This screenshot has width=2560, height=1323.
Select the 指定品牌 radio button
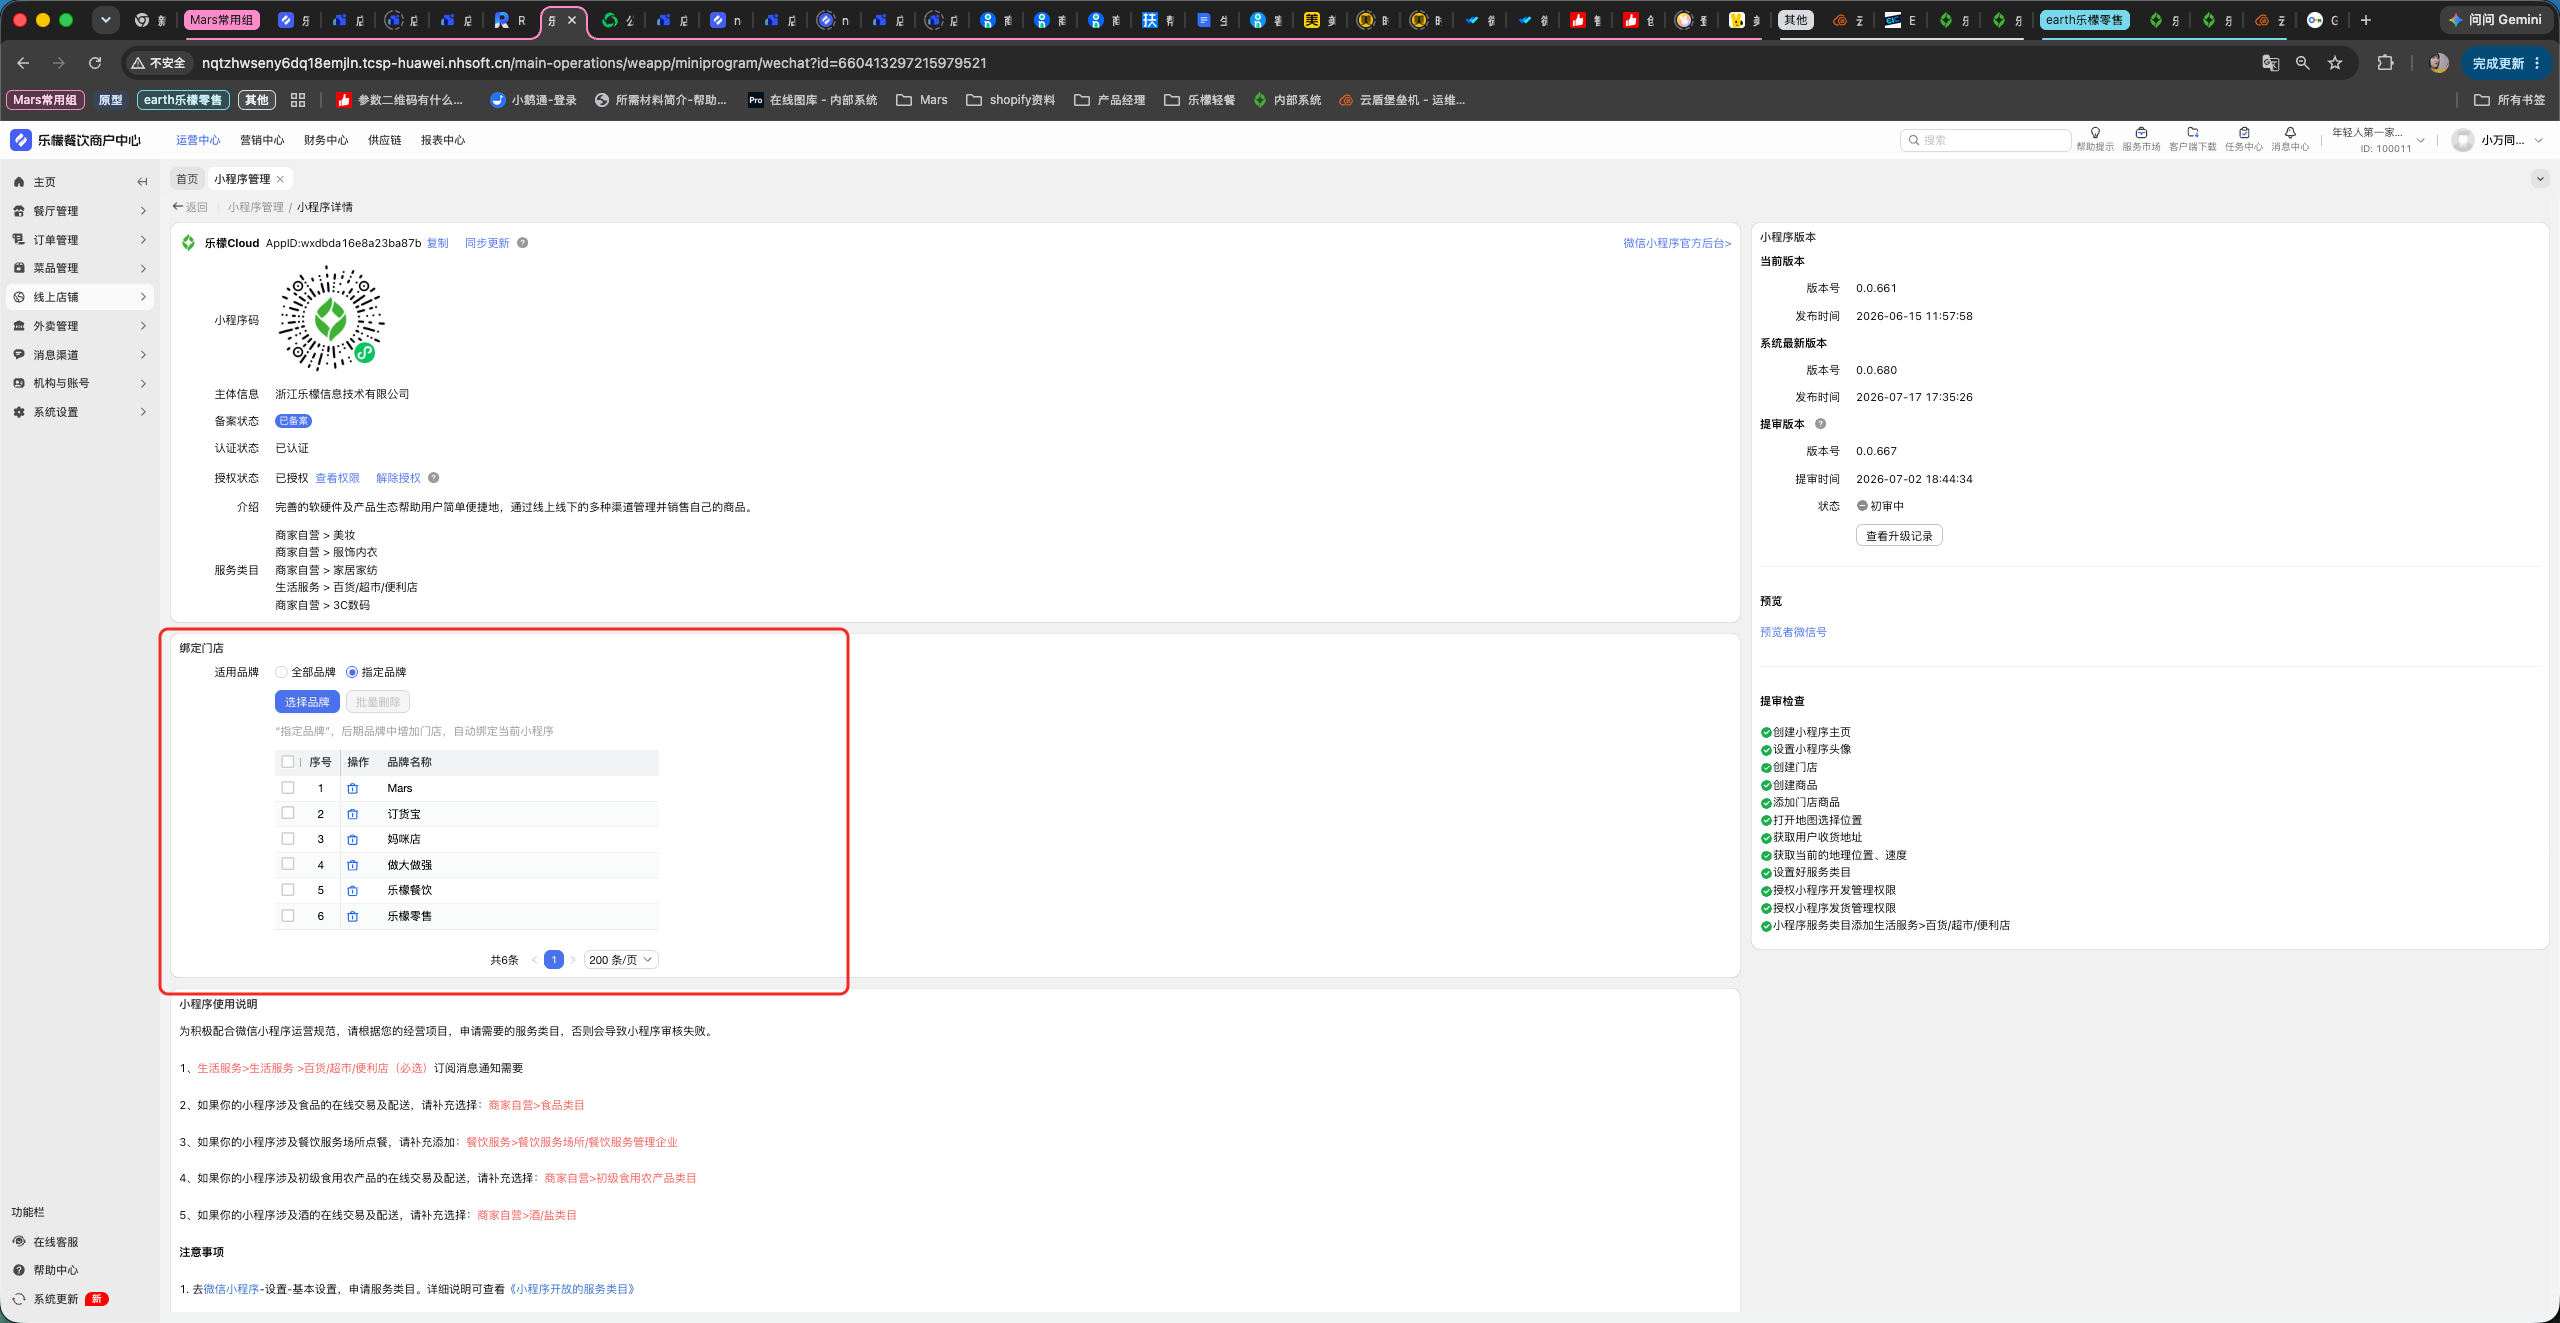tap(352, 672)
